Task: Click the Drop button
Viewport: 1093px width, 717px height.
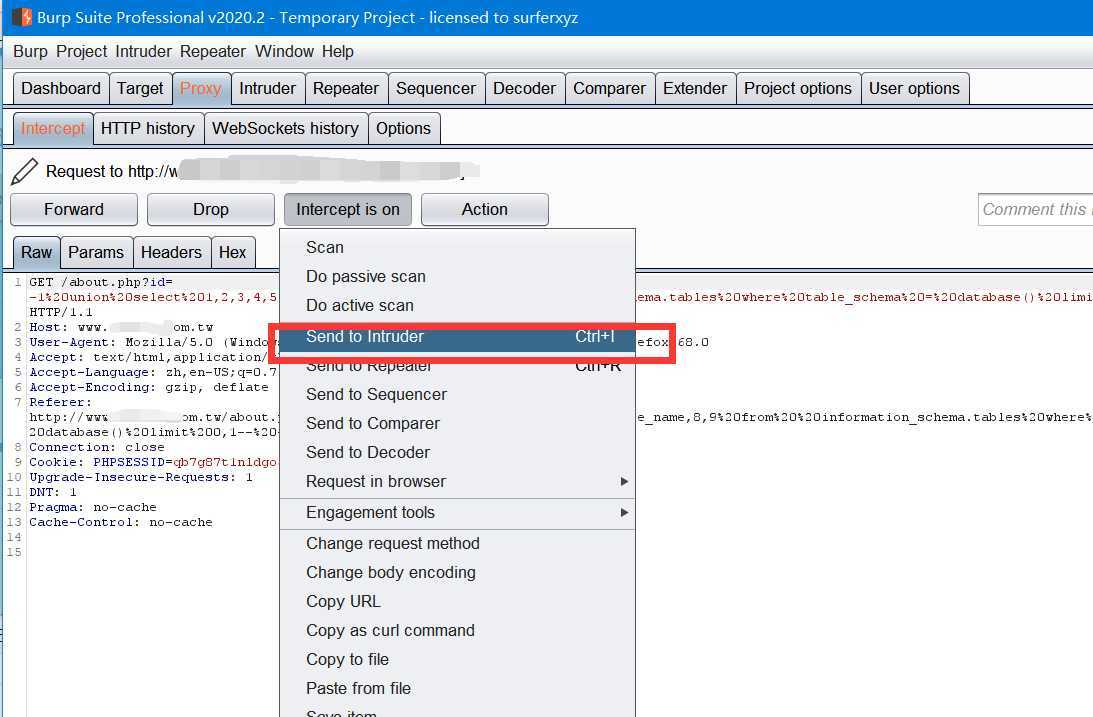Action: (211, 210)
